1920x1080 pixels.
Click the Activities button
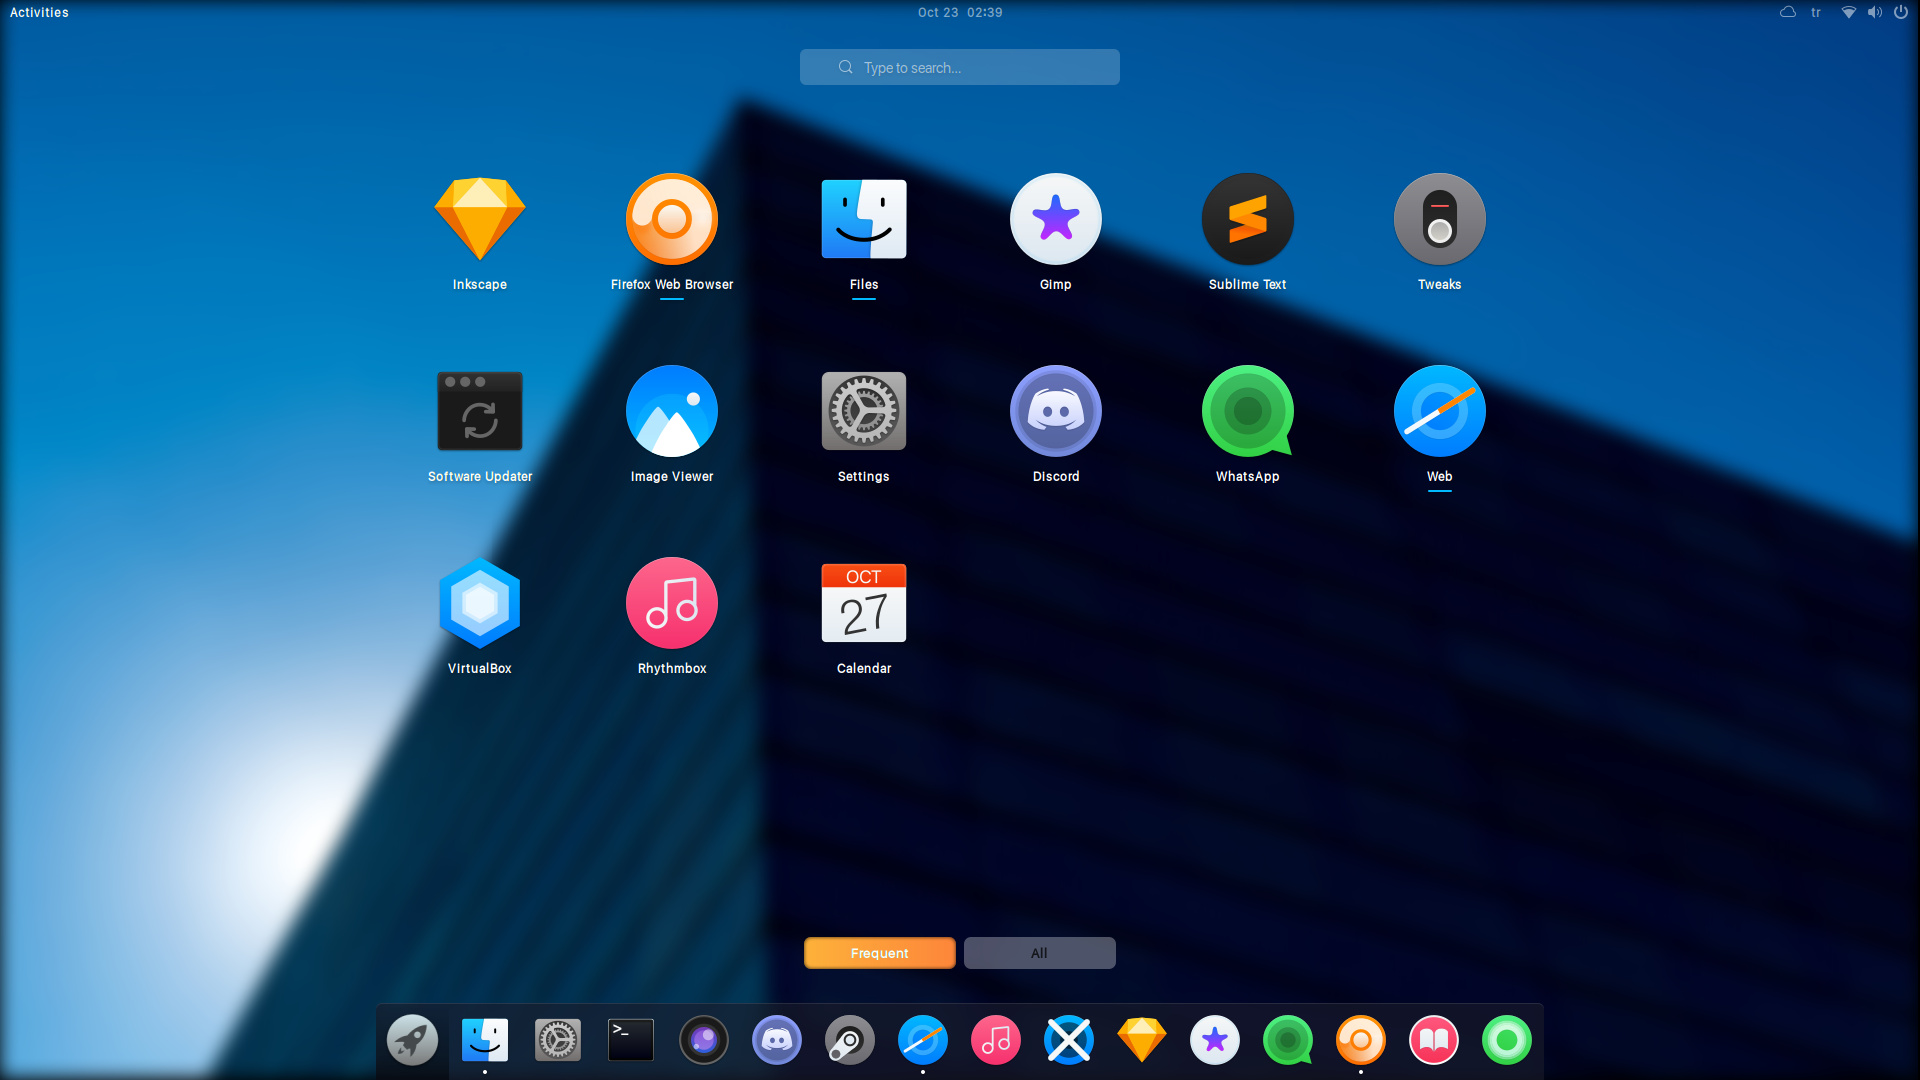[x=39, y=12]
